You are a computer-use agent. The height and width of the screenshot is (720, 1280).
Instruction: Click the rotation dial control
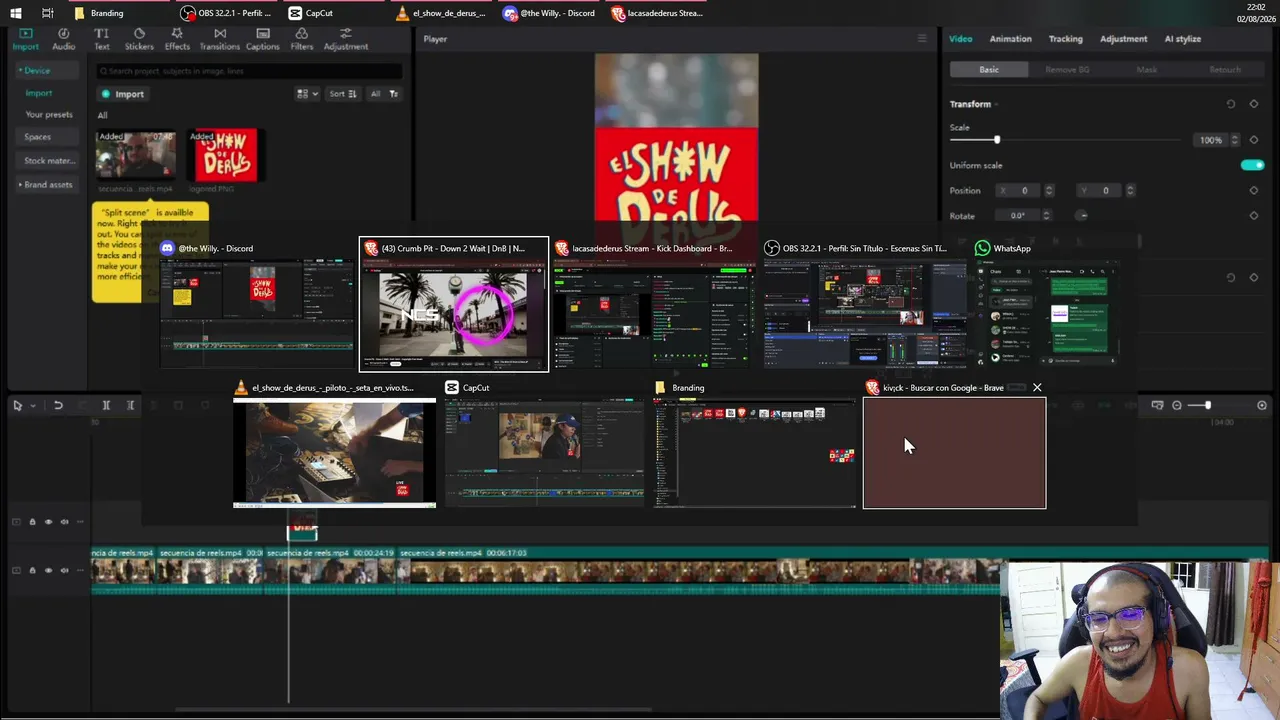(x=1082, y=215)
